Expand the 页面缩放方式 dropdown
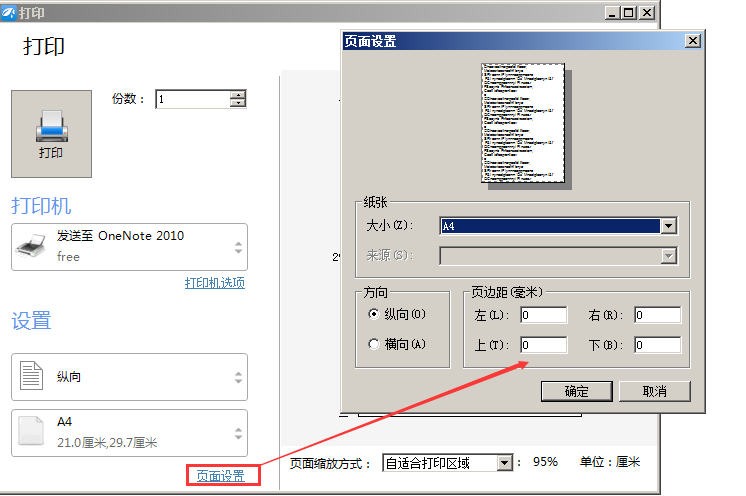746x496 pixels. [x=504, y=462]
